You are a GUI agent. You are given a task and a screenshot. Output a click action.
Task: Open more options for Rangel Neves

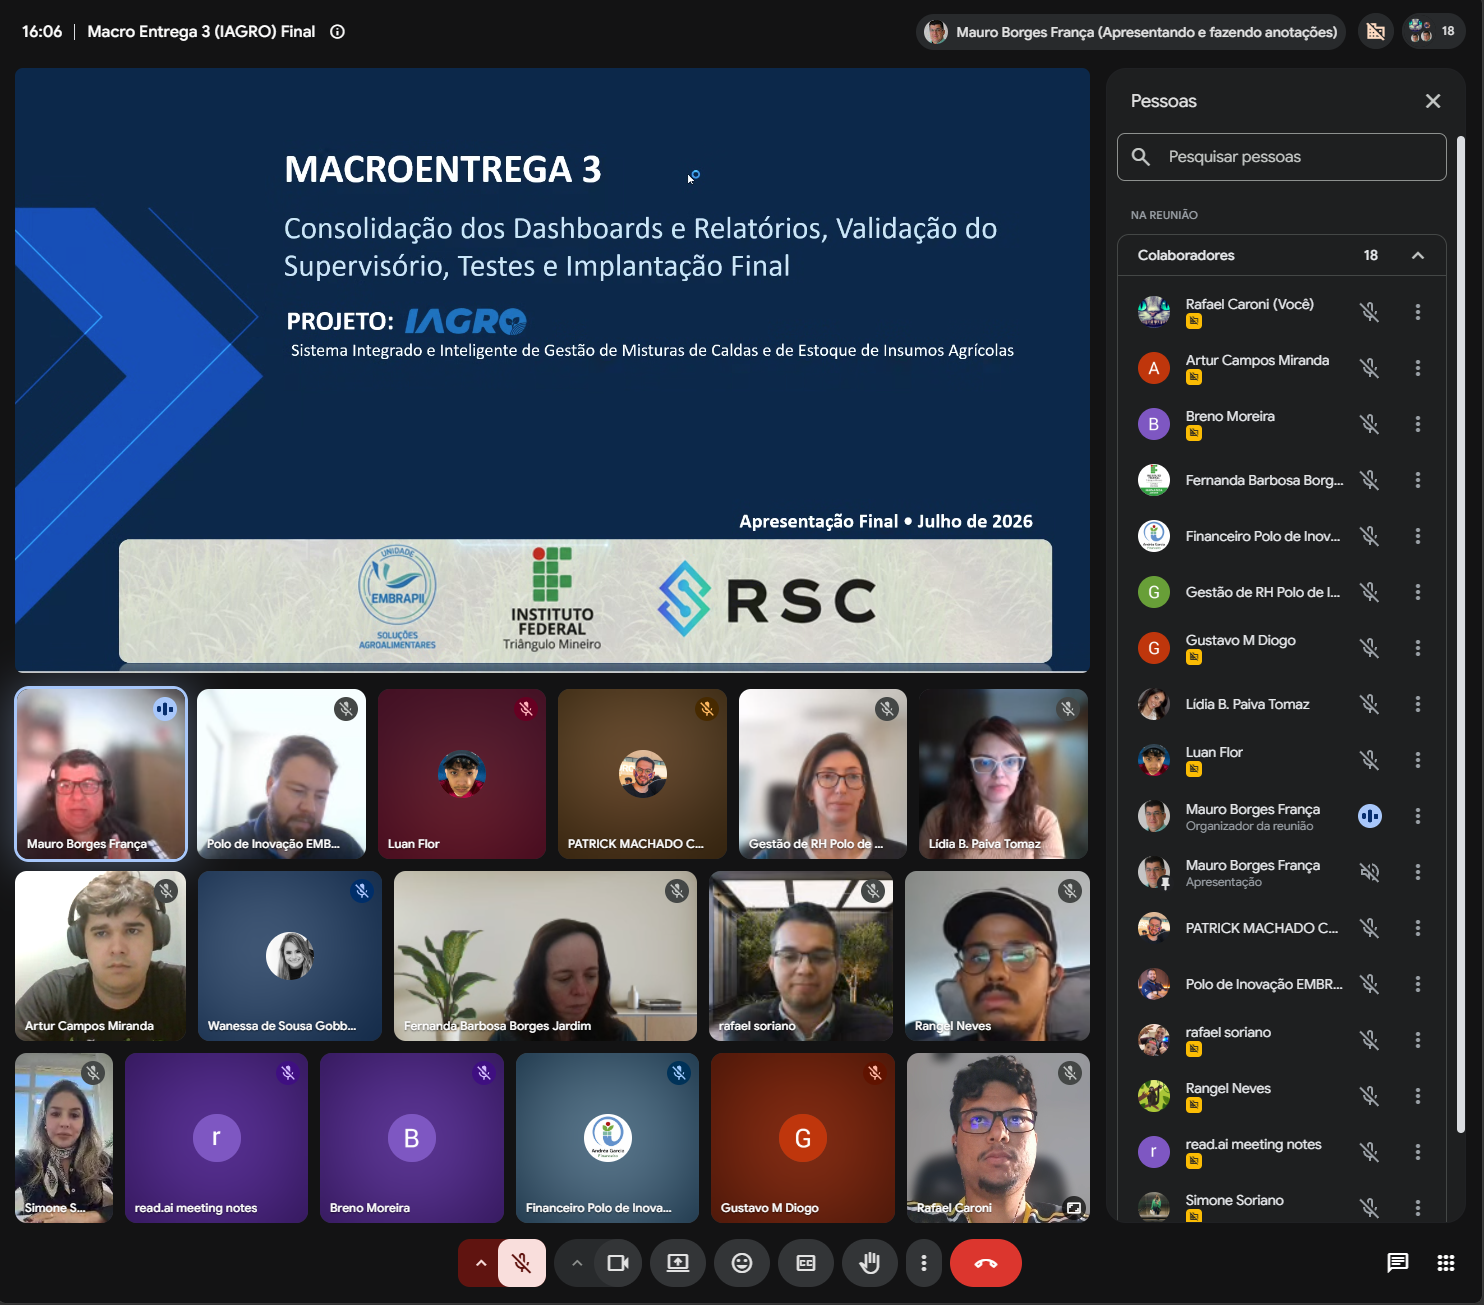(x=1418, y=1096)
